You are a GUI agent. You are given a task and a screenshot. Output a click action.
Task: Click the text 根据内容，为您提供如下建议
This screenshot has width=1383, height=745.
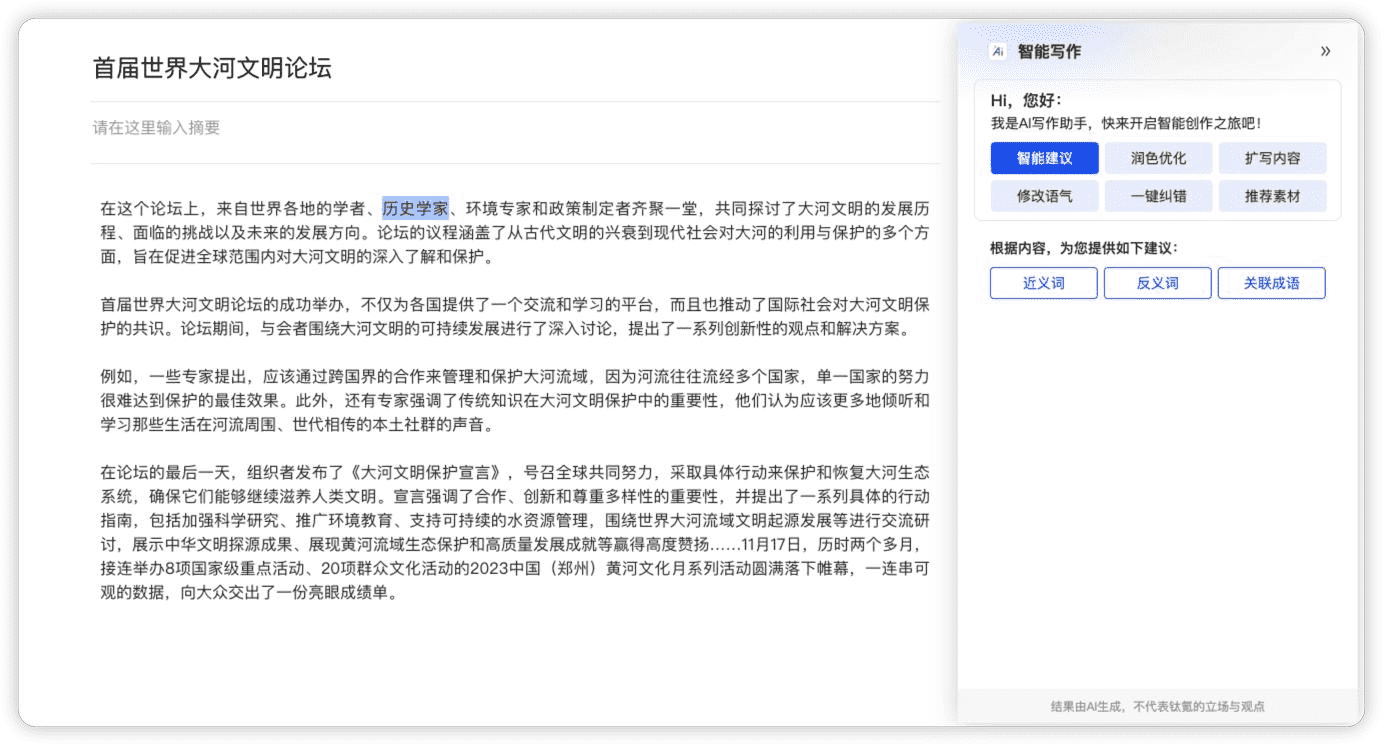(1084, 248)
